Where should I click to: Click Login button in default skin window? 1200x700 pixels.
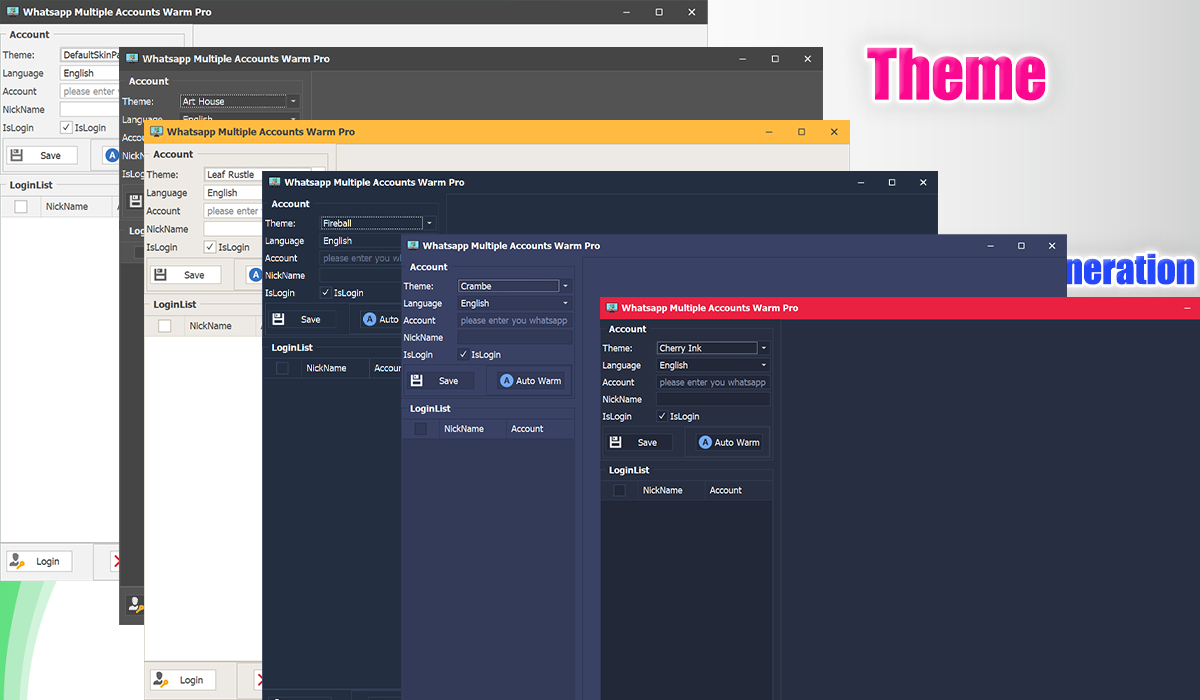click(39, 561)
